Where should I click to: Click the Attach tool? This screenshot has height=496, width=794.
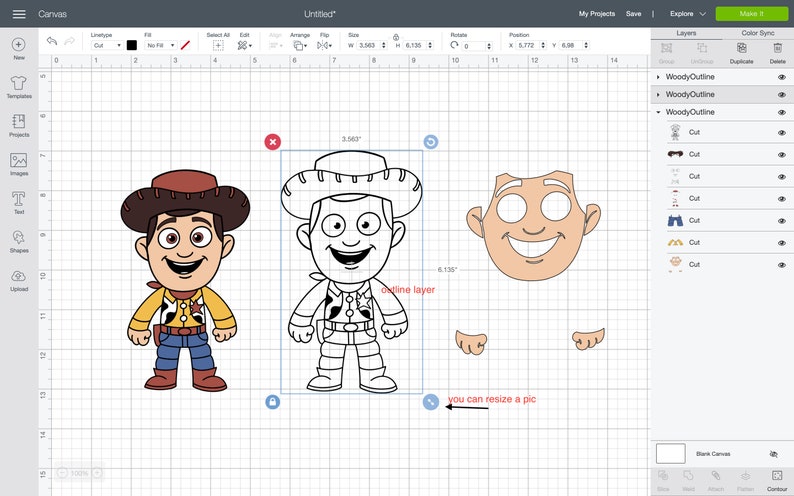(x=716, y=480)
